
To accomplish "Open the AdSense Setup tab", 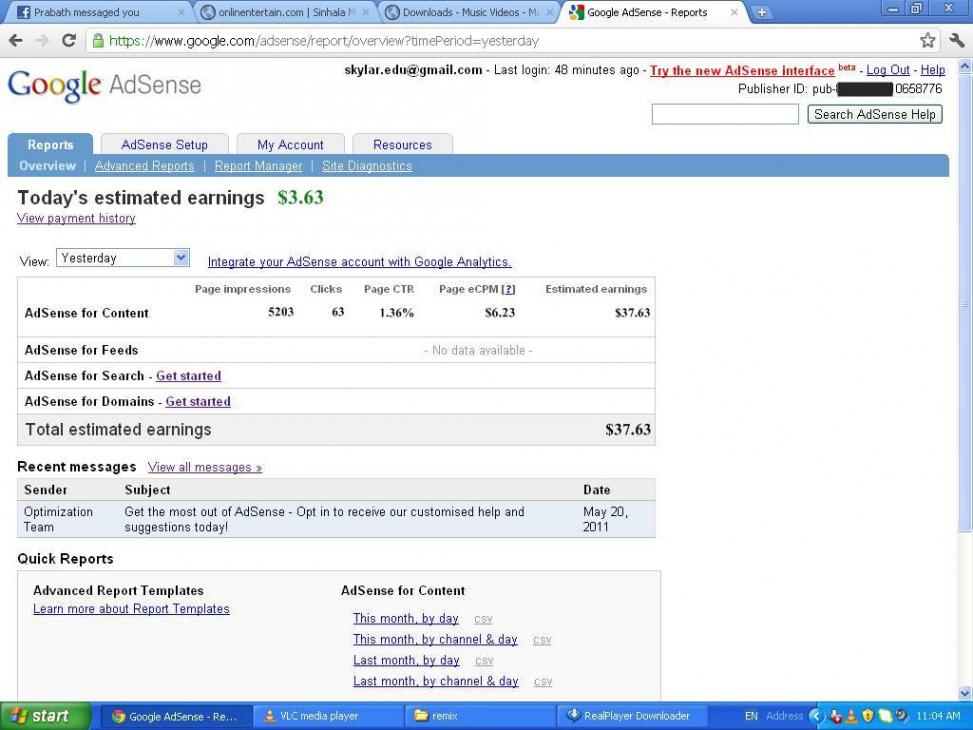I will tap(164, 145).
